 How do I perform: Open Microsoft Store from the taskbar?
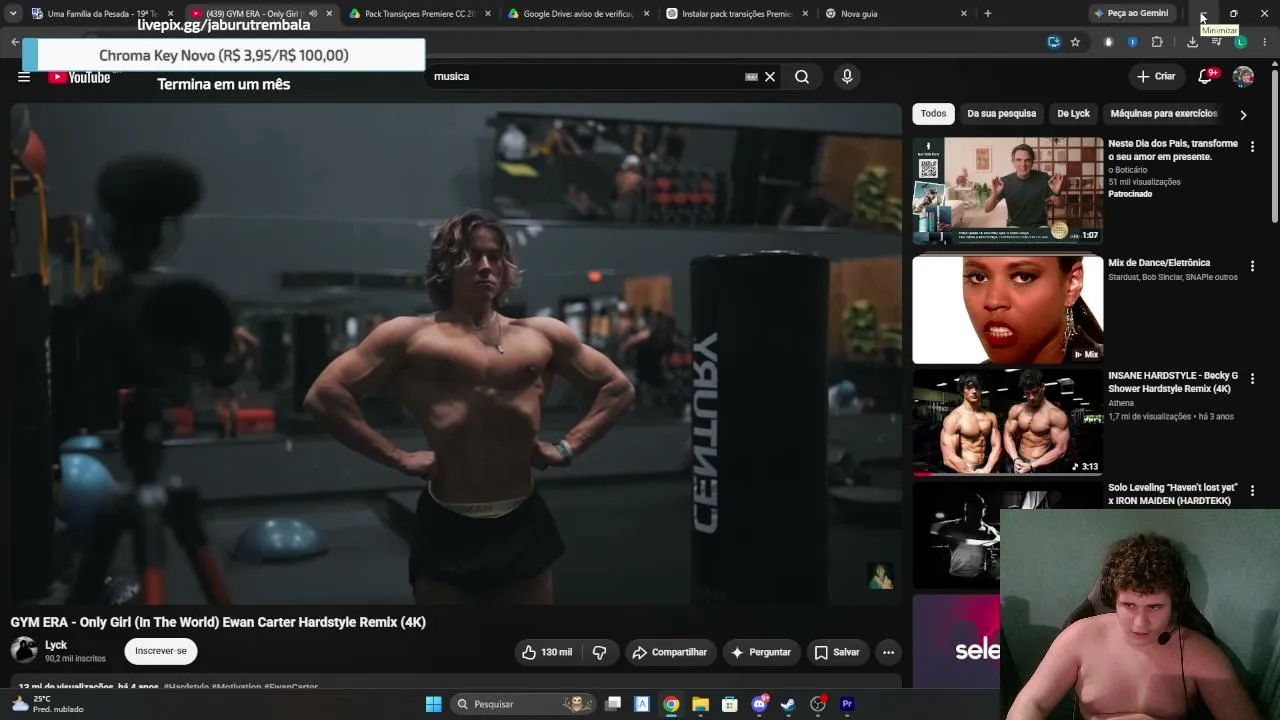coord(730,704)
